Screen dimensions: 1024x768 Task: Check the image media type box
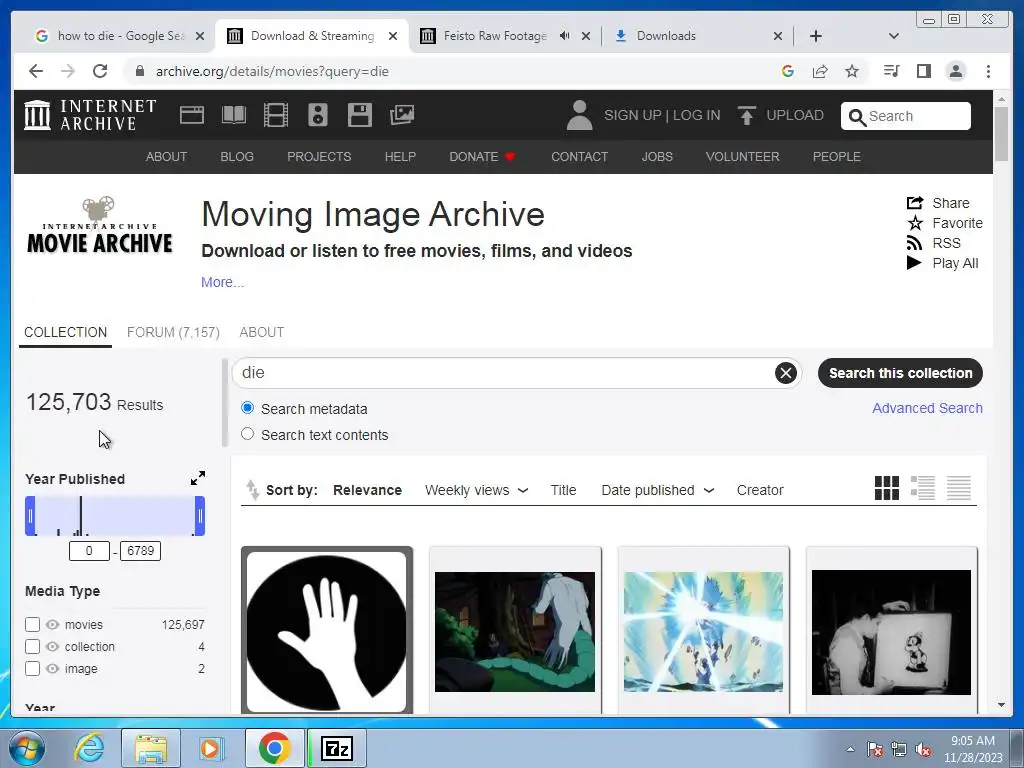(x=33, y=669)
